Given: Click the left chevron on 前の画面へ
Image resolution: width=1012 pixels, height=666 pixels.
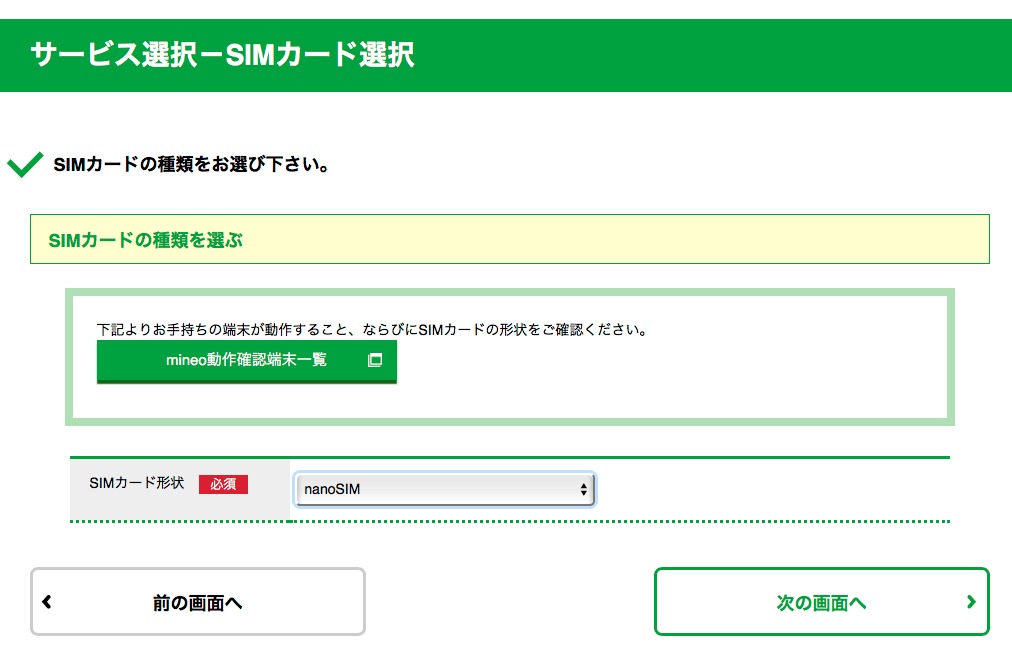Looking at the screenshot, I should (46, 601).
